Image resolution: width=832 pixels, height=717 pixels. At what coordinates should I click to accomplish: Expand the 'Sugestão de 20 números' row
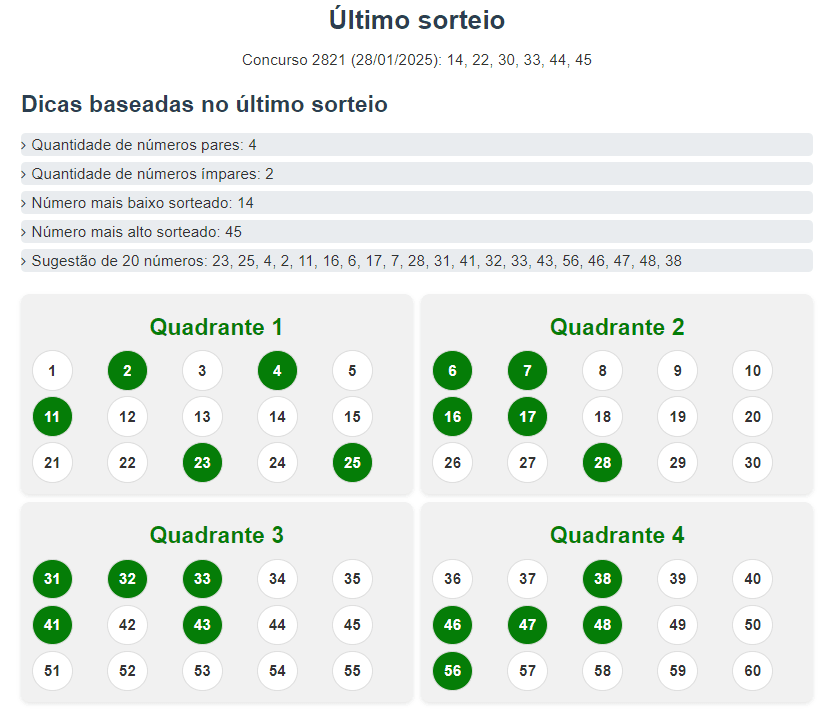point(417,261)
